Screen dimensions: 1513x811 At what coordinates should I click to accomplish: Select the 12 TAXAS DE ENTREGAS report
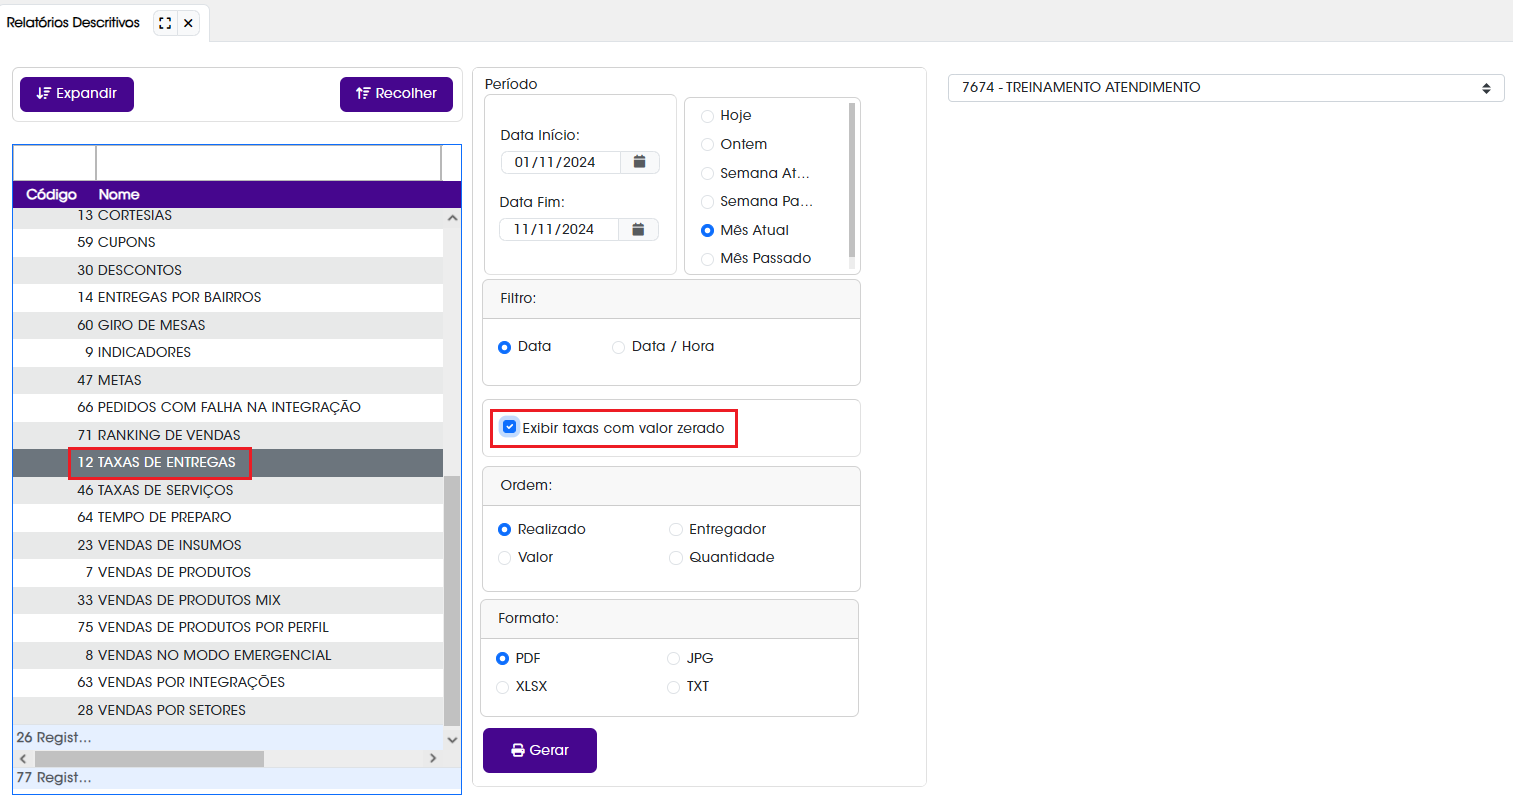click(x=228, y=463)
